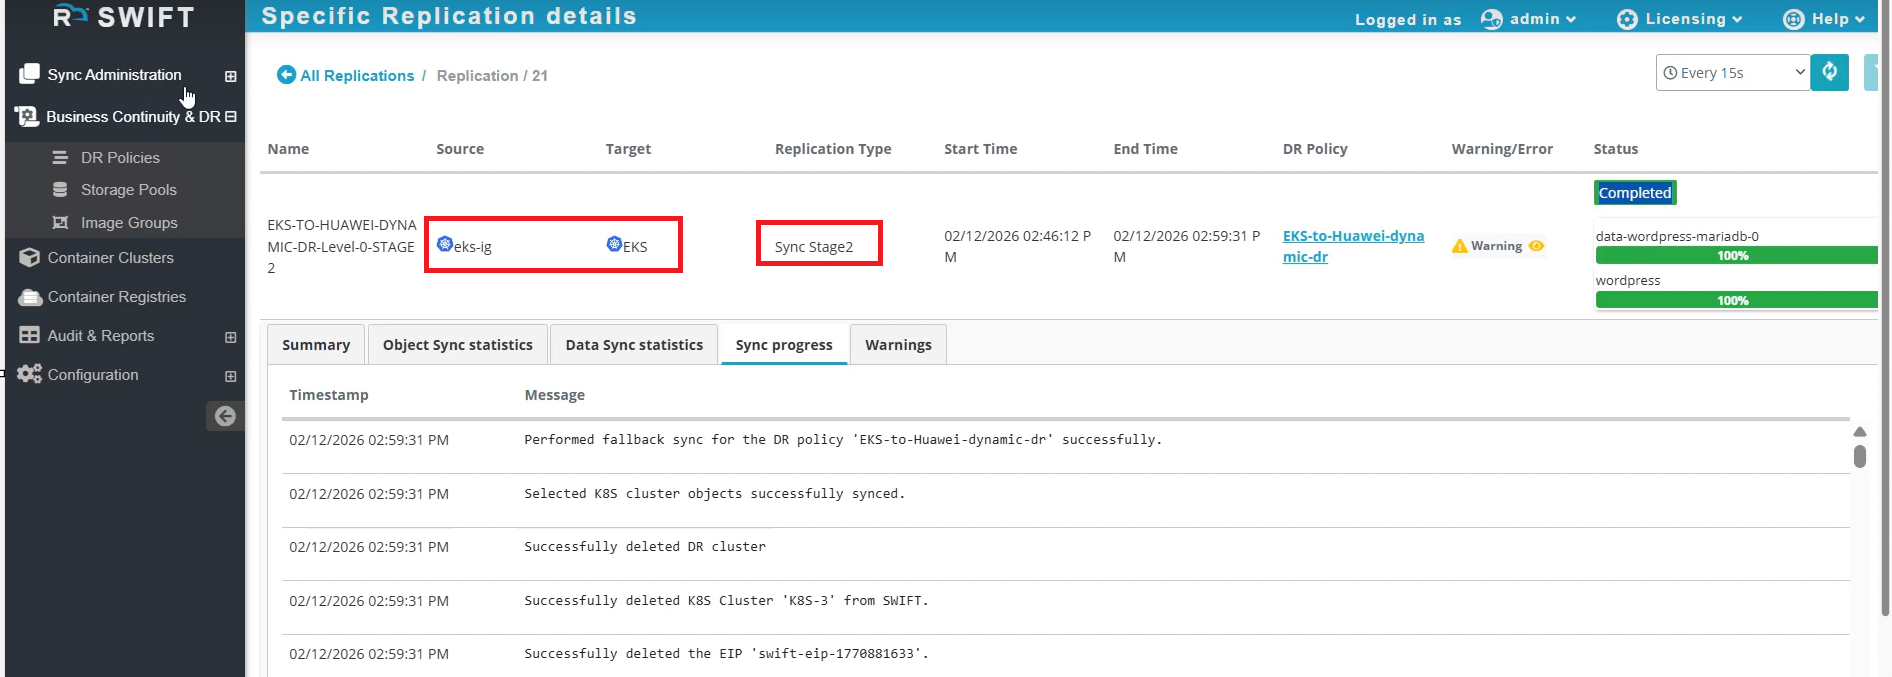The image size is (1892, 677).
Task: Switch to the Warnings tab
Action: click(x=898, y=344)
